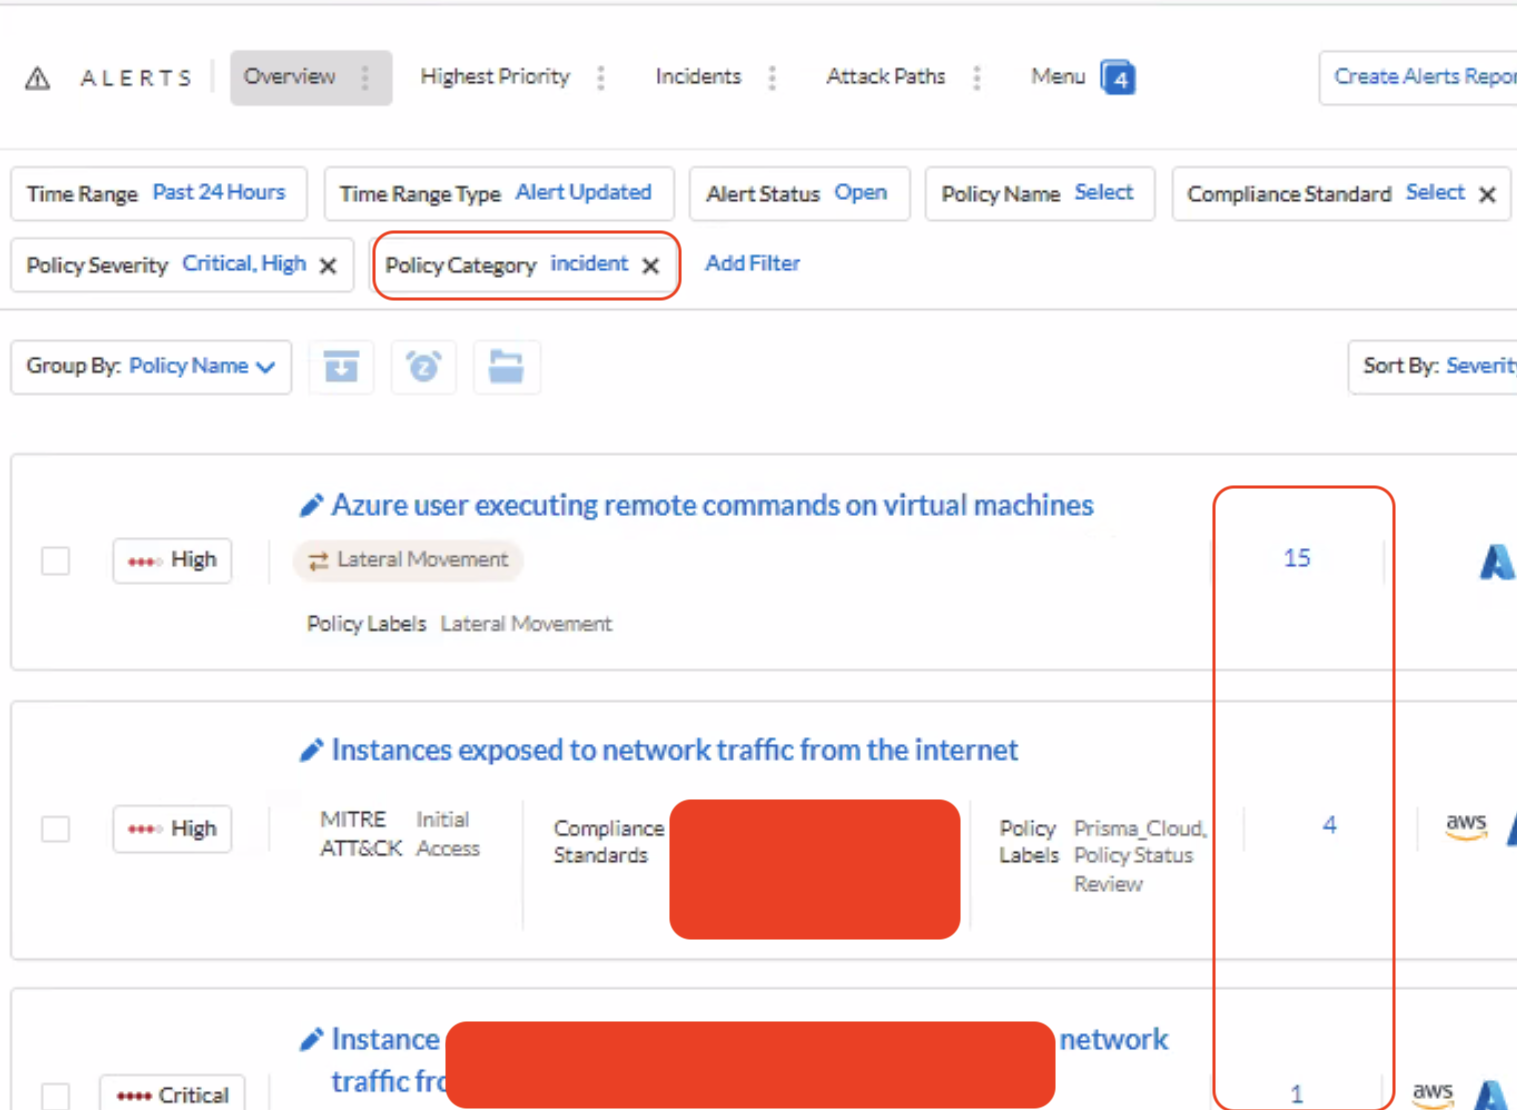Remove the Policy Severity filter
Viewport: 1517px width, 1110px height.
328,266
